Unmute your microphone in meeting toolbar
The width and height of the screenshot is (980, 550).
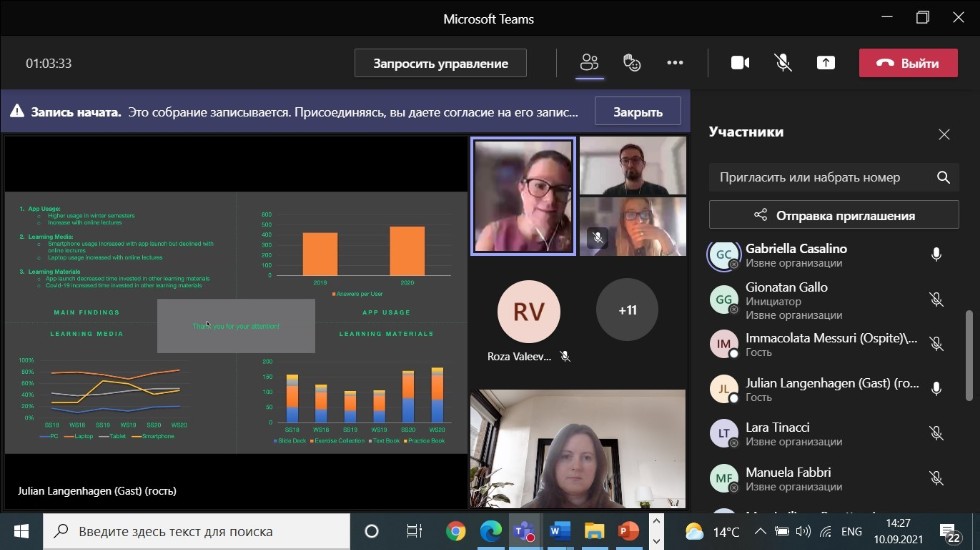click(783, 63)
